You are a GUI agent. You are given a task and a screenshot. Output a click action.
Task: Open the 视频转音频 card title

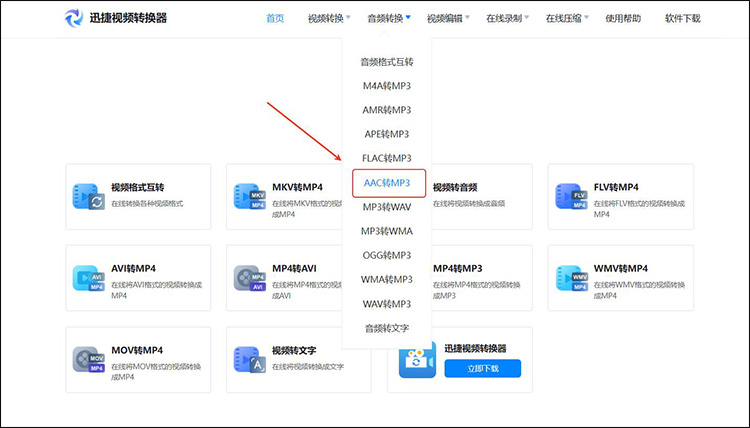[x=455, y=187]
